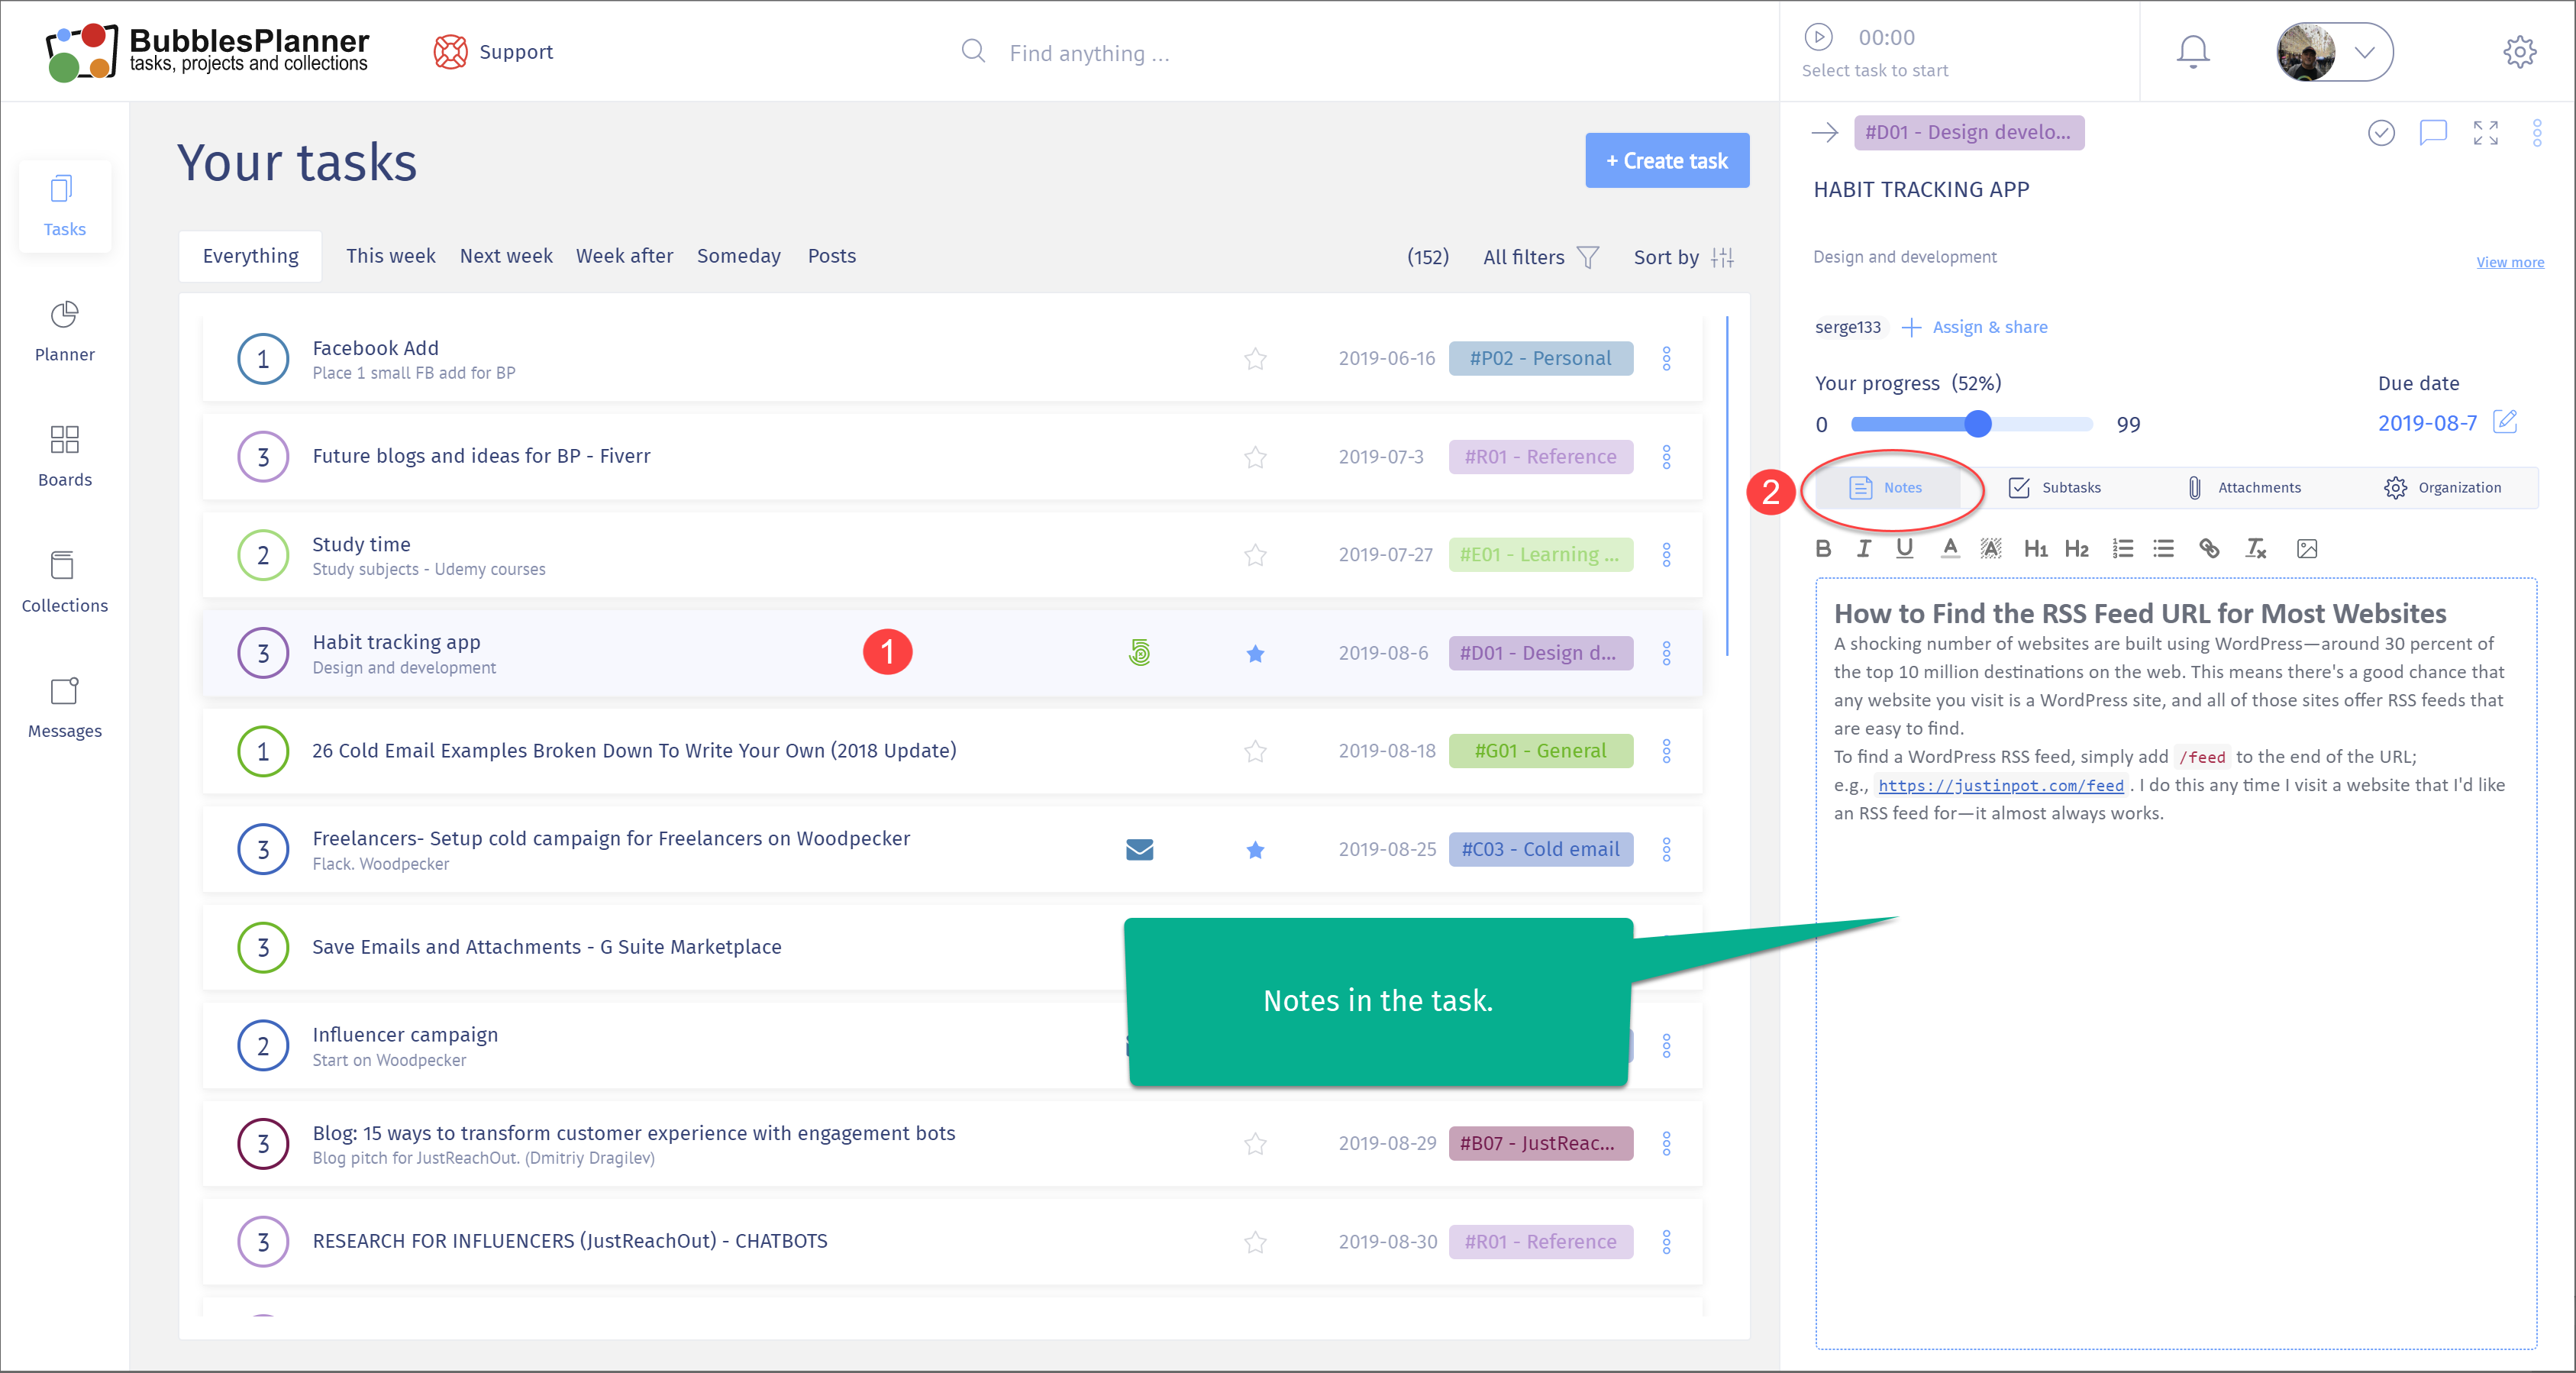Open the Boards sidebar section

point(64,457)
